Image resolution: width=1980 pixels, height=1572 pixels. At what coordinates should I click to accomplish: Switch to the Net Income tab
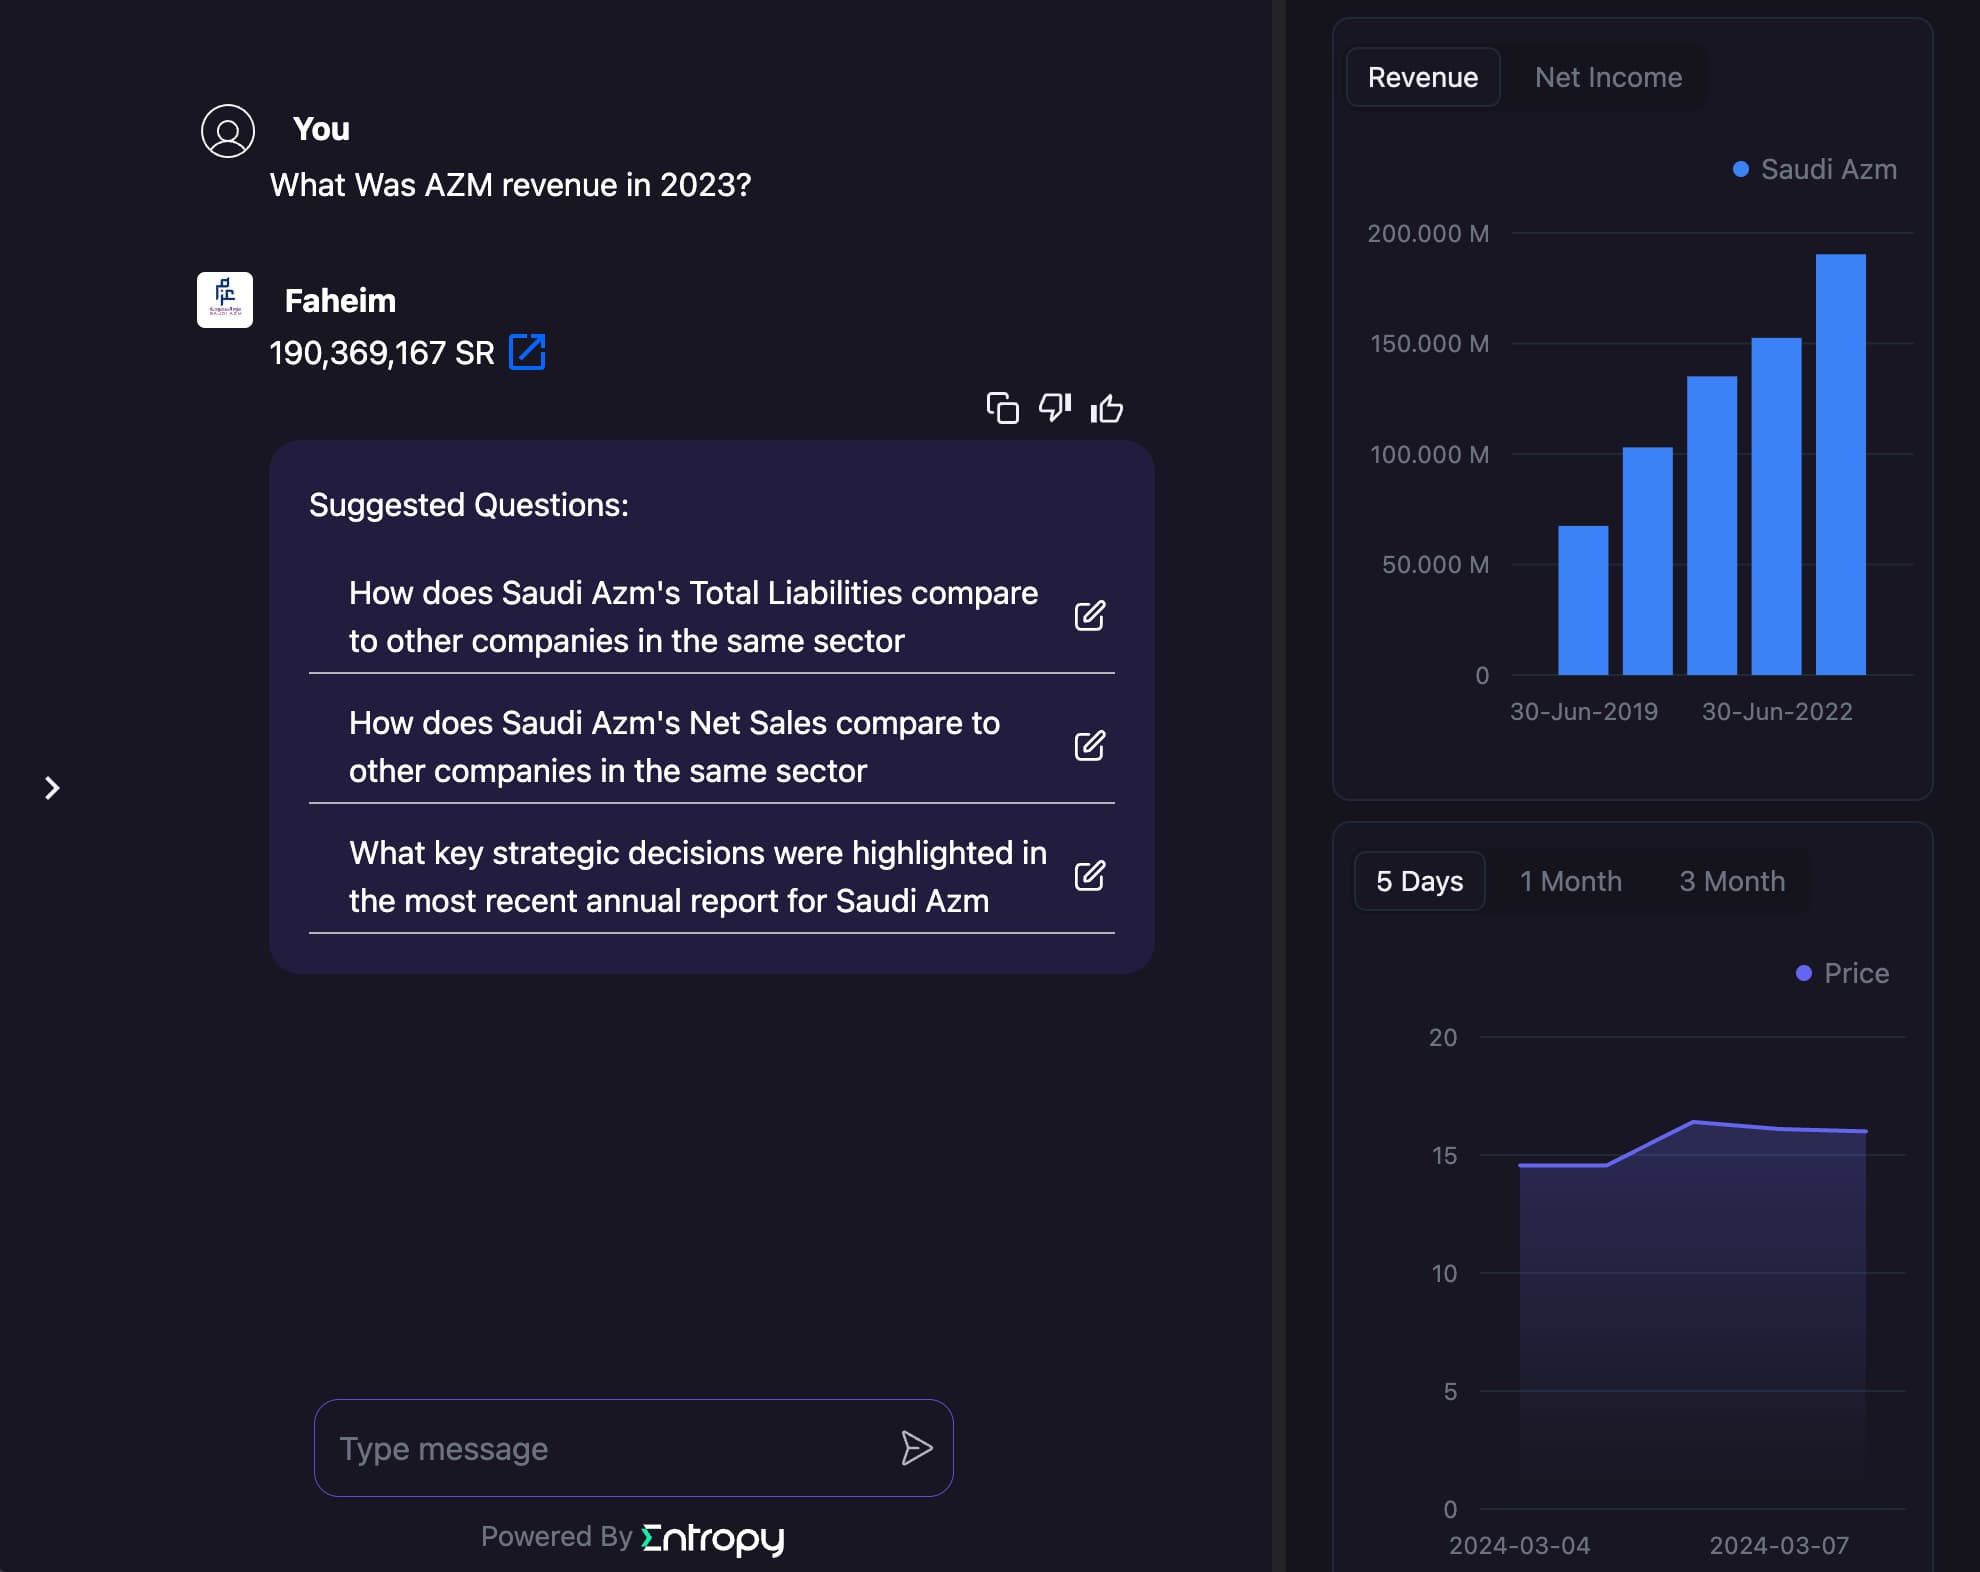click(x=1609, y=77)
